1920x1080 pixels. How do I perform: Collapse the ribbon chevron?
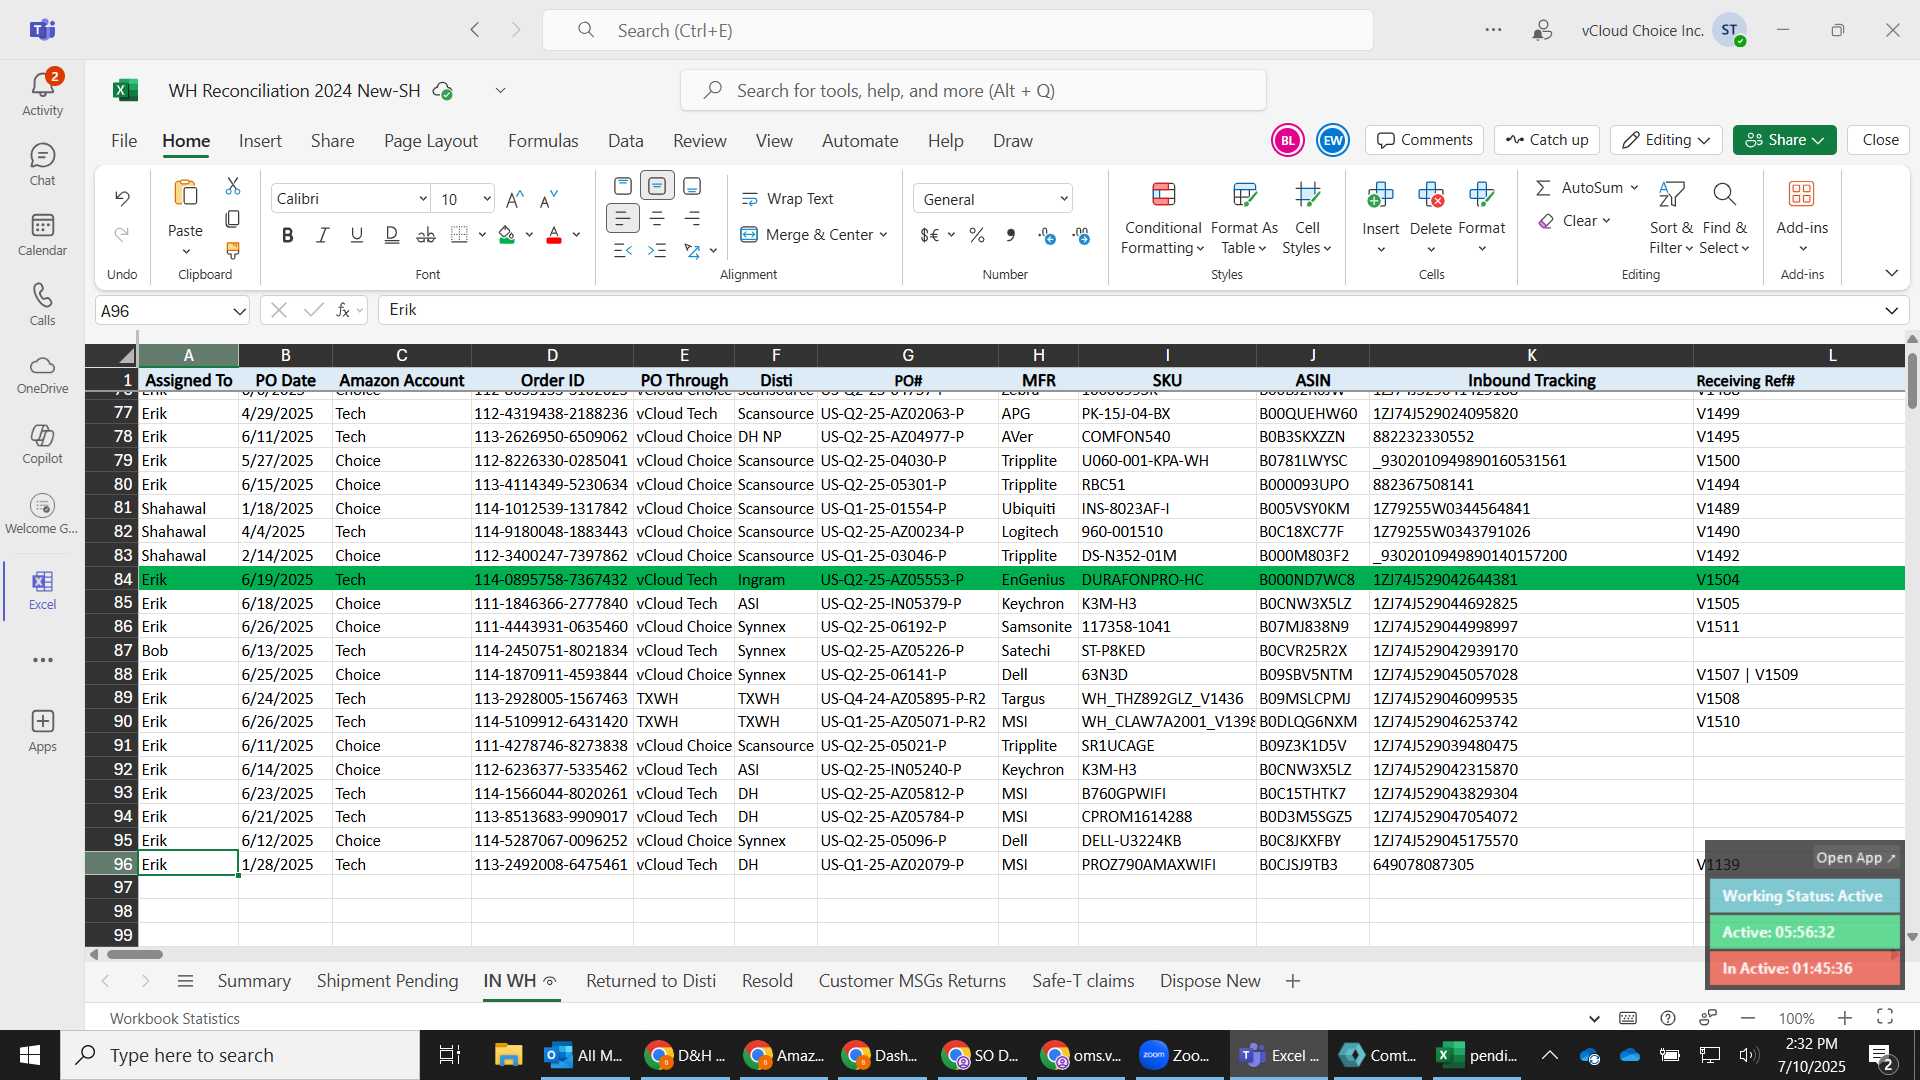click(x=1891, y=273)
